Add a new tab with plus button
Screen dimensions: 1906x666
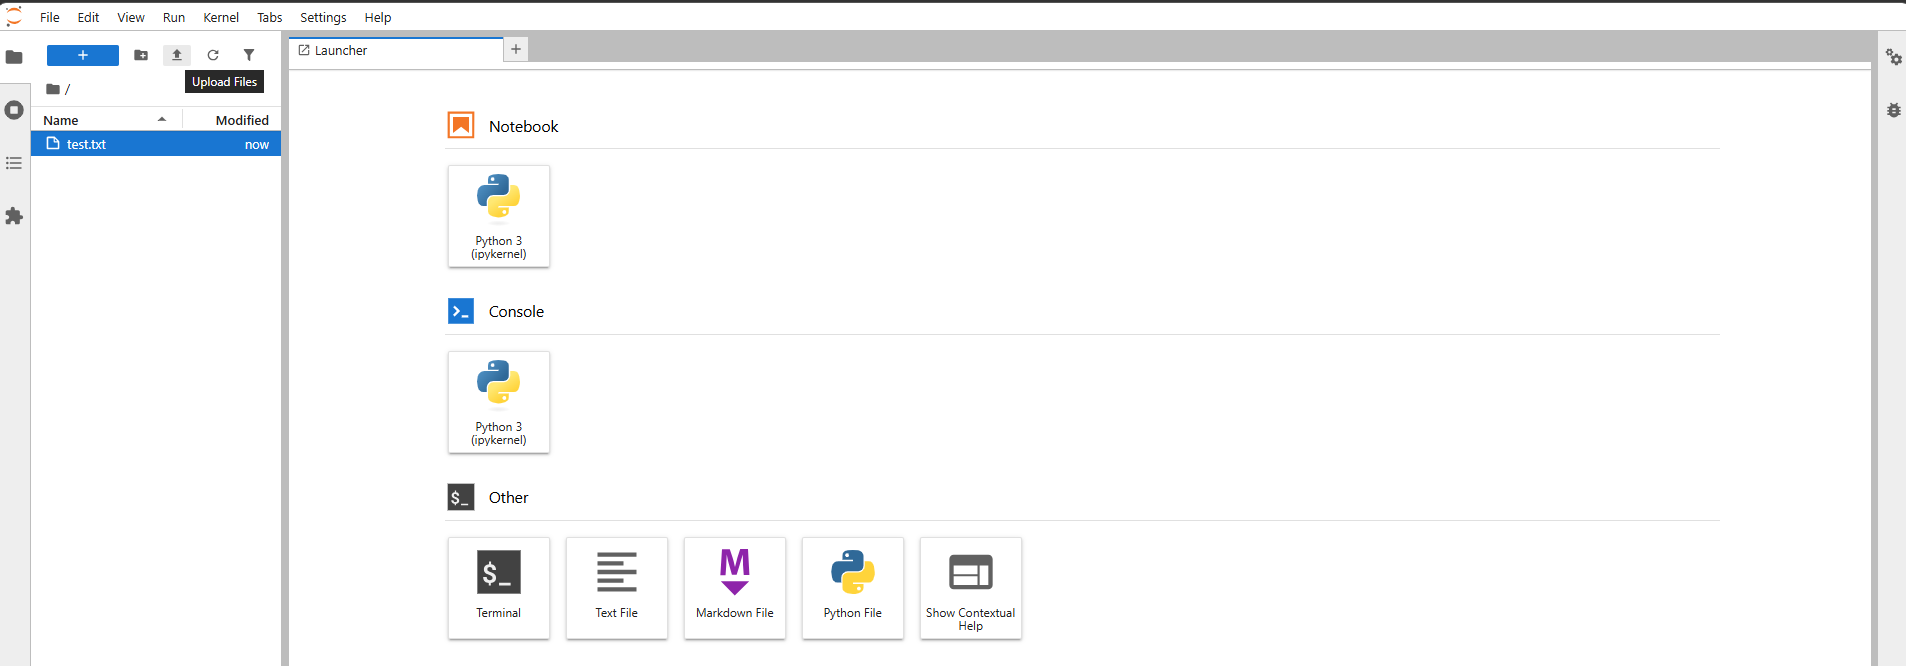(516, 49)
